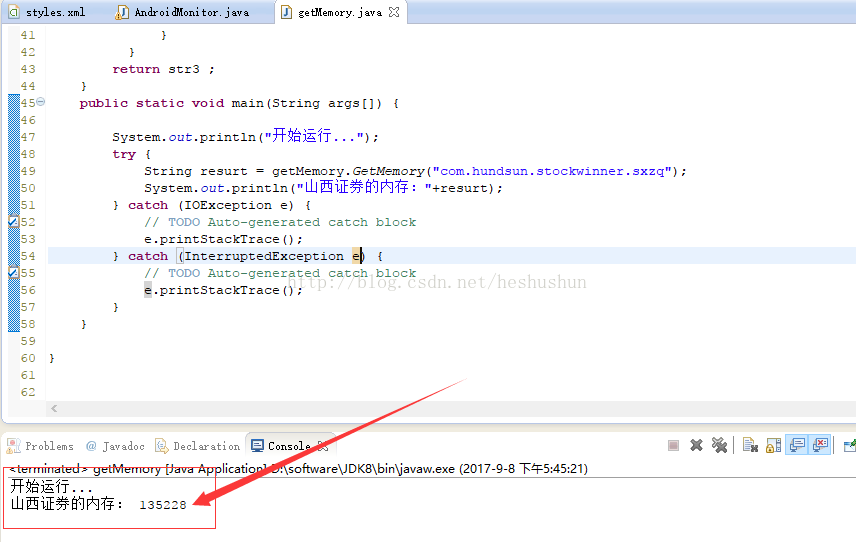
Task: Collapse the main method fold on line 45
Action: click(x=41, y=102)
